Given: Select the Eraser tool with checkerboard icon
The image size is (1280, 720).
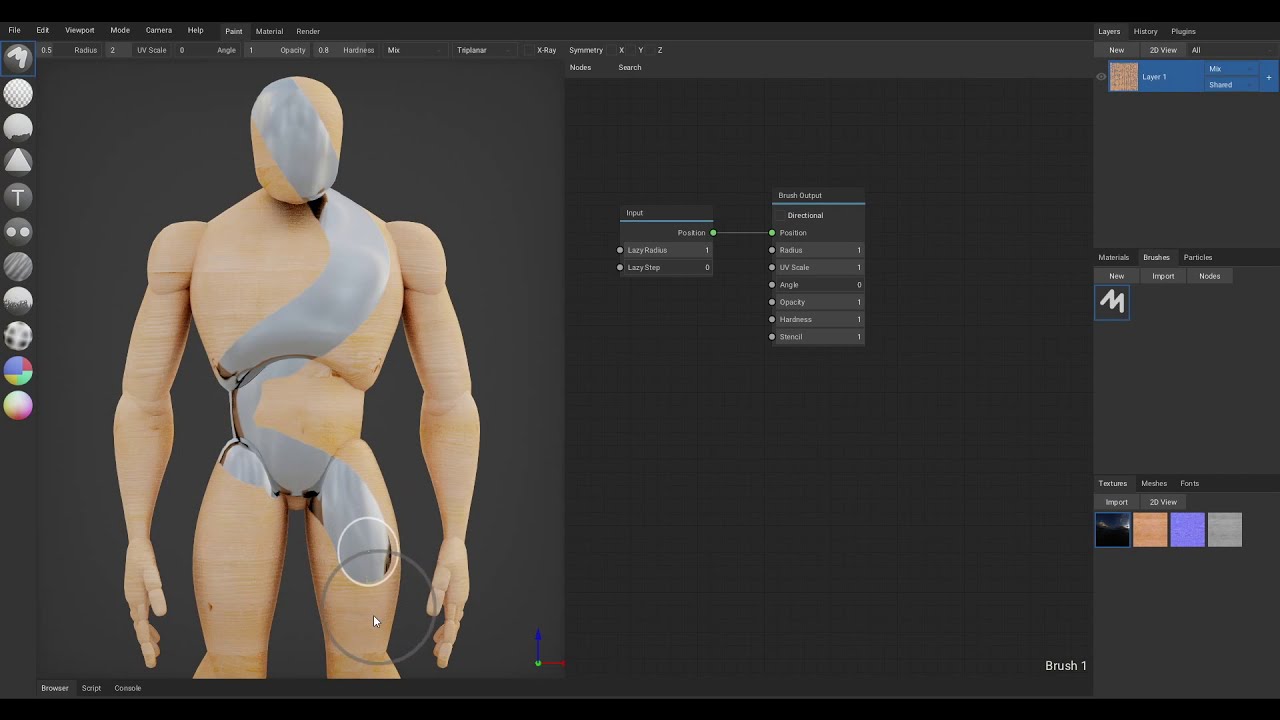Looking at the screenshot, I should (x=18, y=93).
